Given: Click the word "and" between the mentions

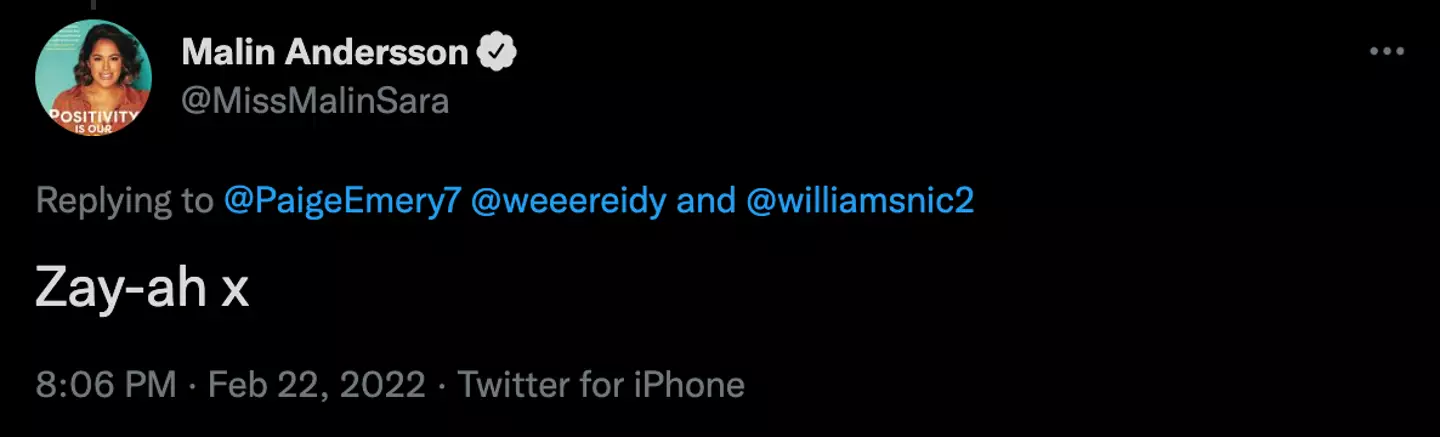Looking at the screenshot, I should tap(706, 201).
